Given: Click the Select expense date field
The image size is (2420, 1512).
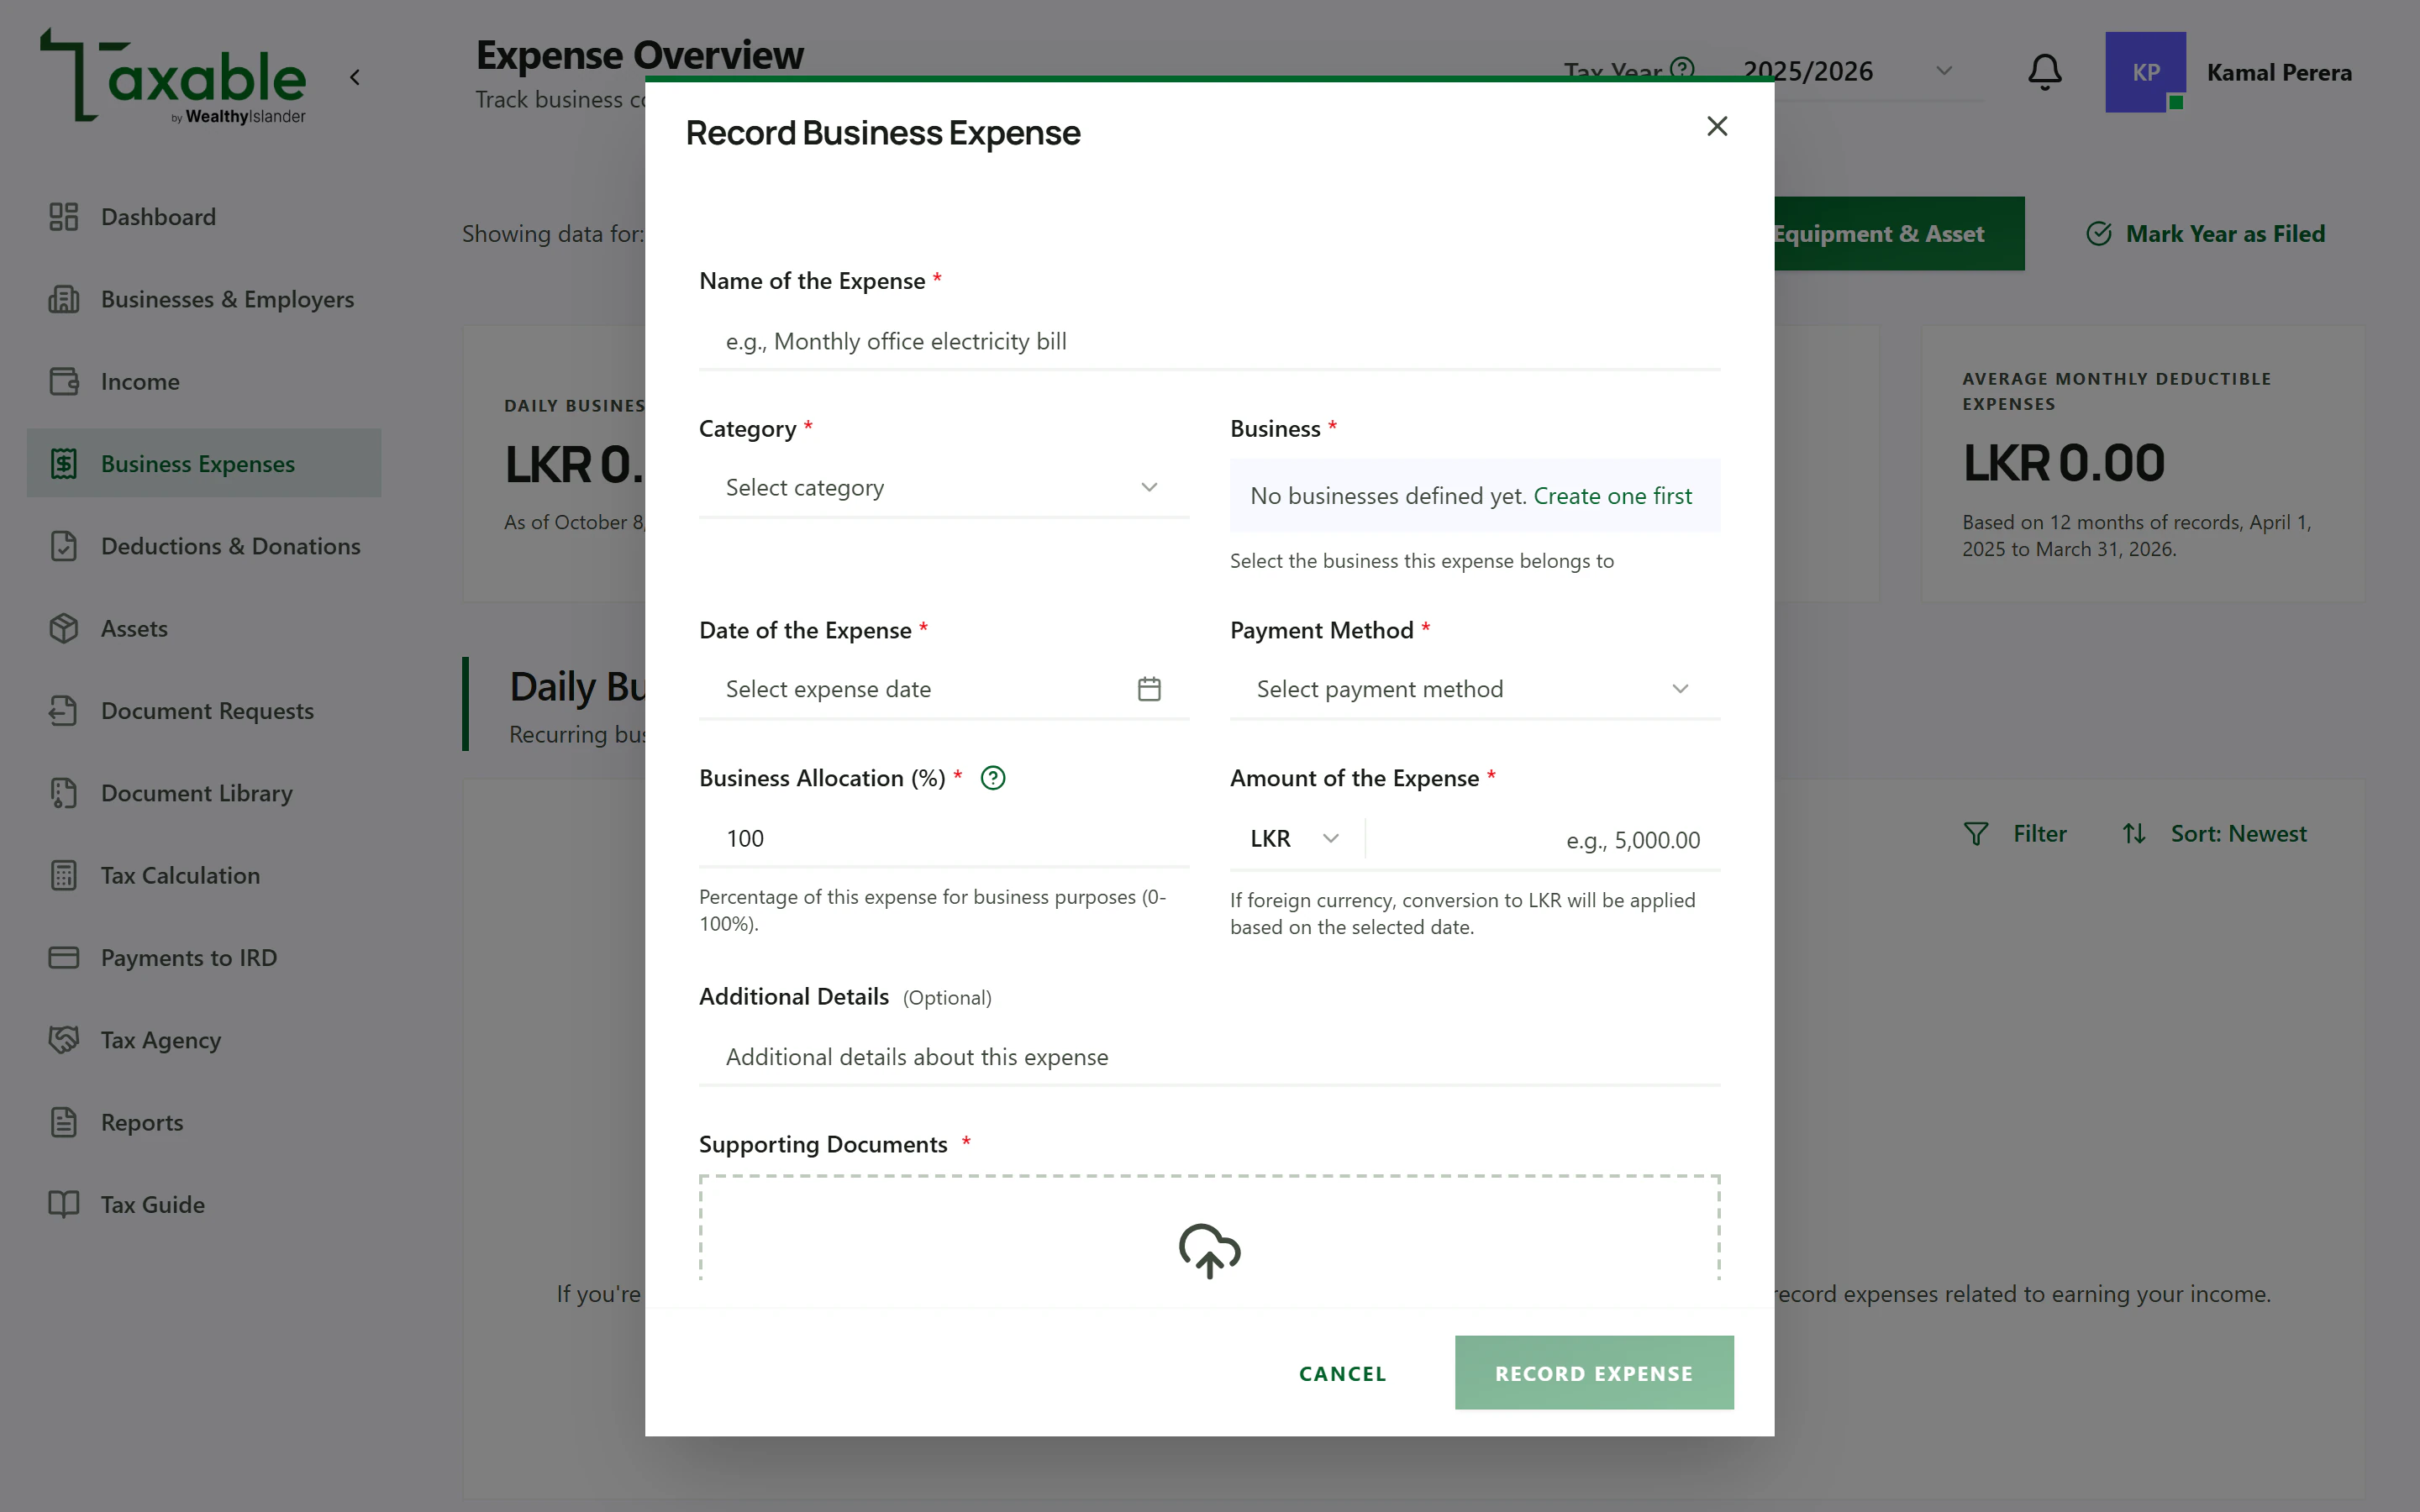Looking at the screenshot, I should click(943, 689).
